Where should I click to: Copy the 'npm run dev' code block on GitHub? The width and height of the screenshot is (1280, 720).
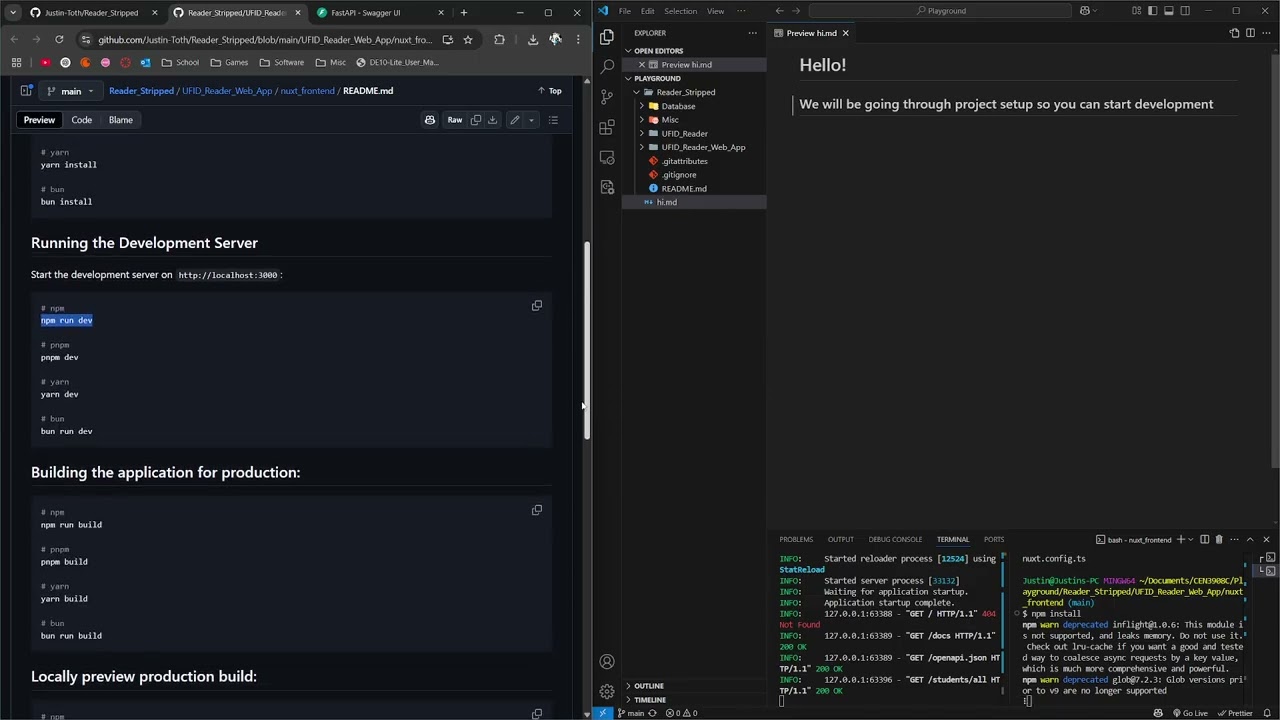[537, 306]
